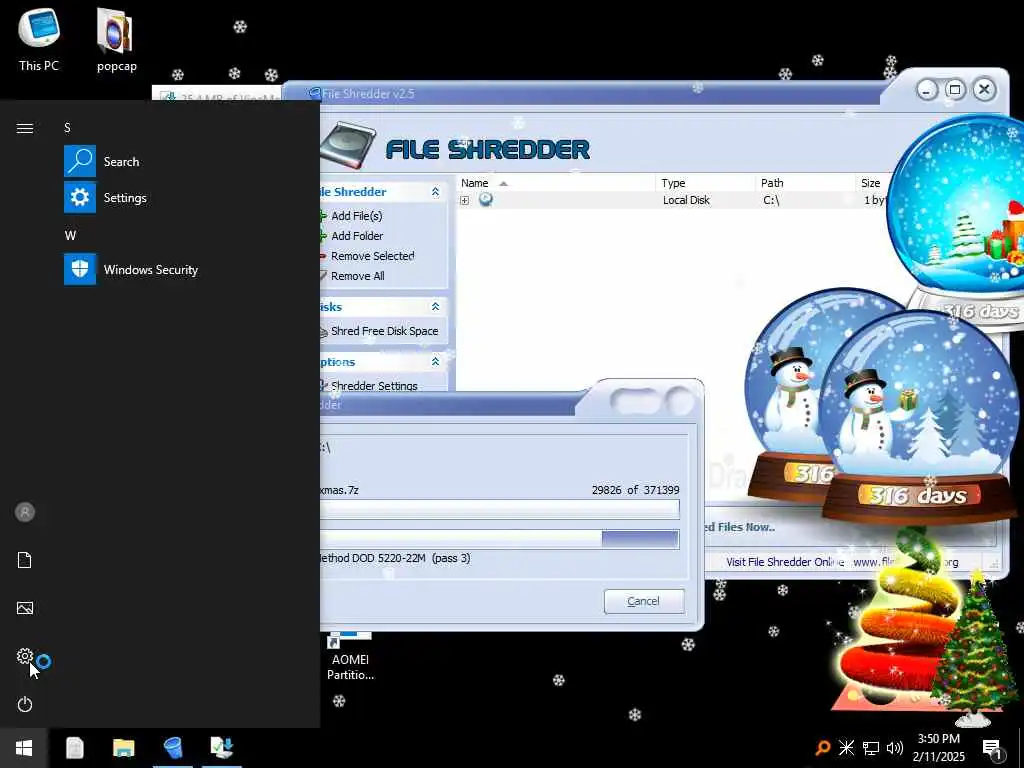
Task: Expand the Start menu hamburger button
Action: tap(25, 128)
